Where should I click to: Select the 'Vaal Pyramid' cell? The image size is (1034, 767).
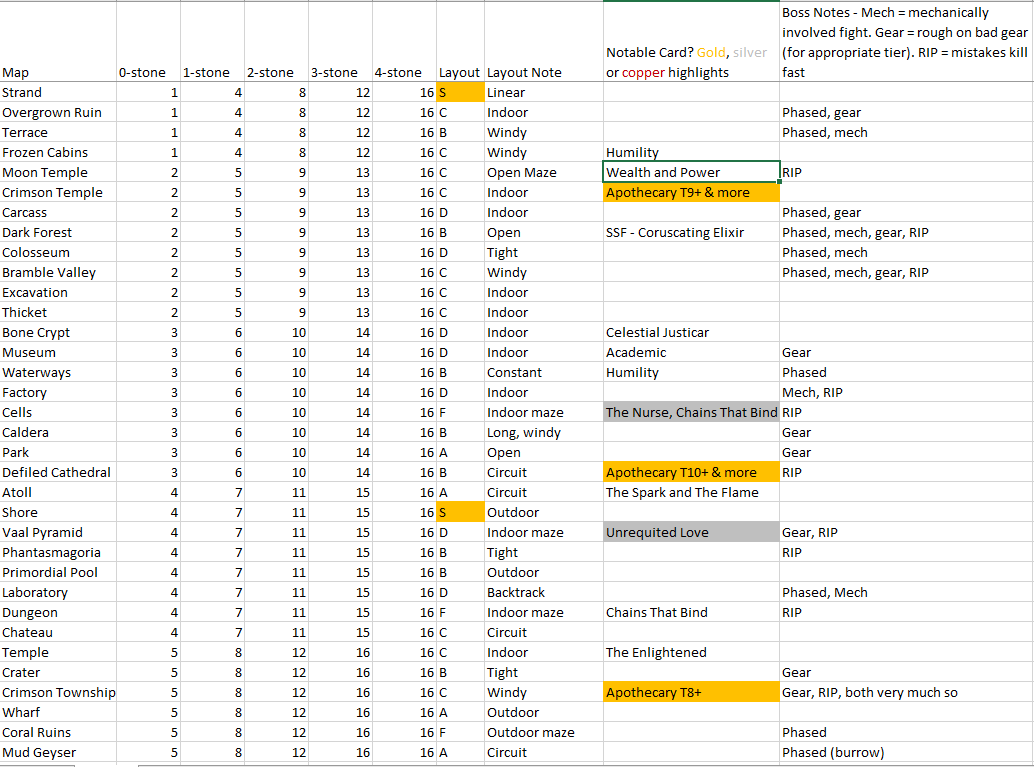(x=58, y=532)
